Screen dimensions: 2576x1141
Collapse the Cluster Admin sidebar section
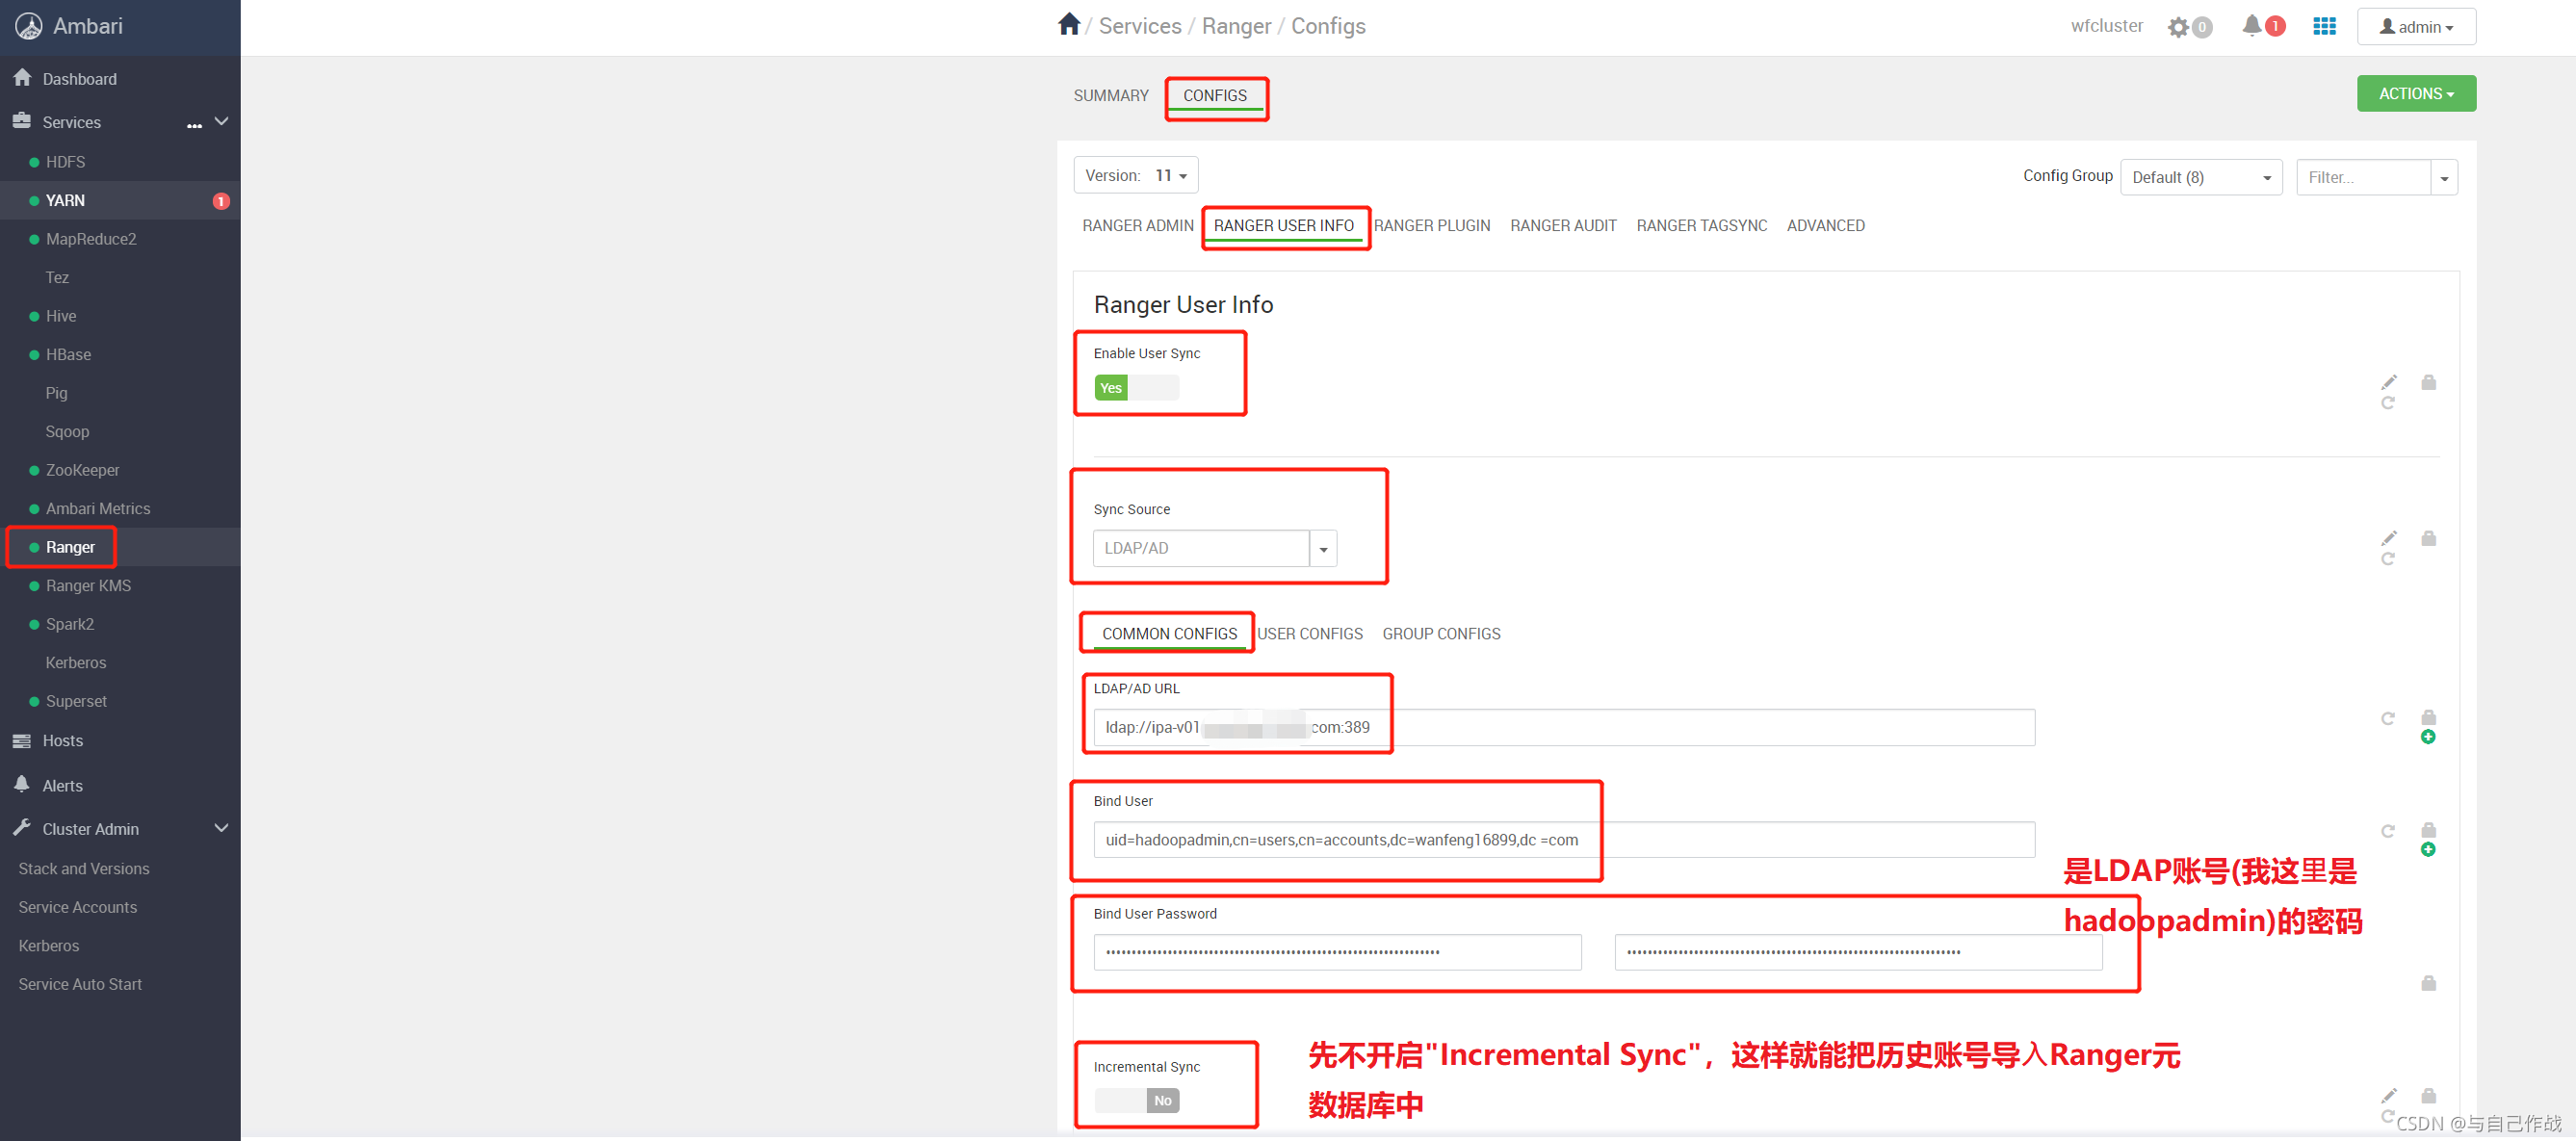221,829
